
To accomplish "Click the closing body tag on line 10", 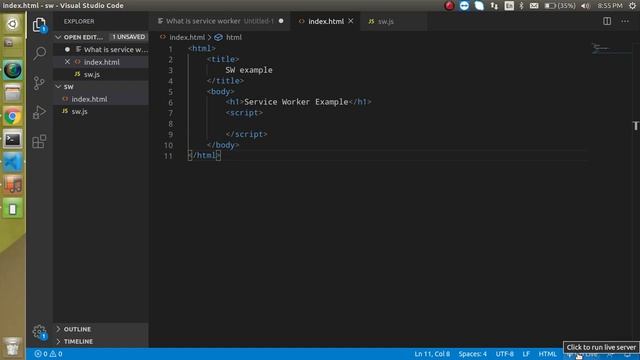I will [x=223, y=144].
